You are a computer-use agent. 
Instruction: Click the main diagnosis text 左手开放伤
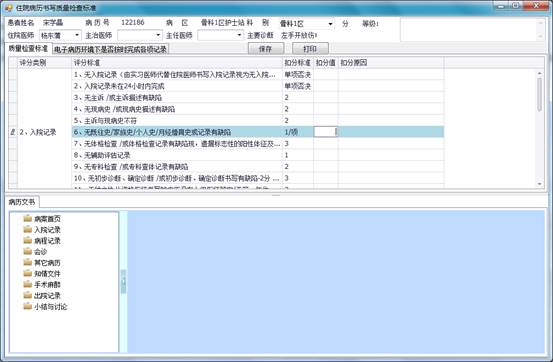click(299, 35)
